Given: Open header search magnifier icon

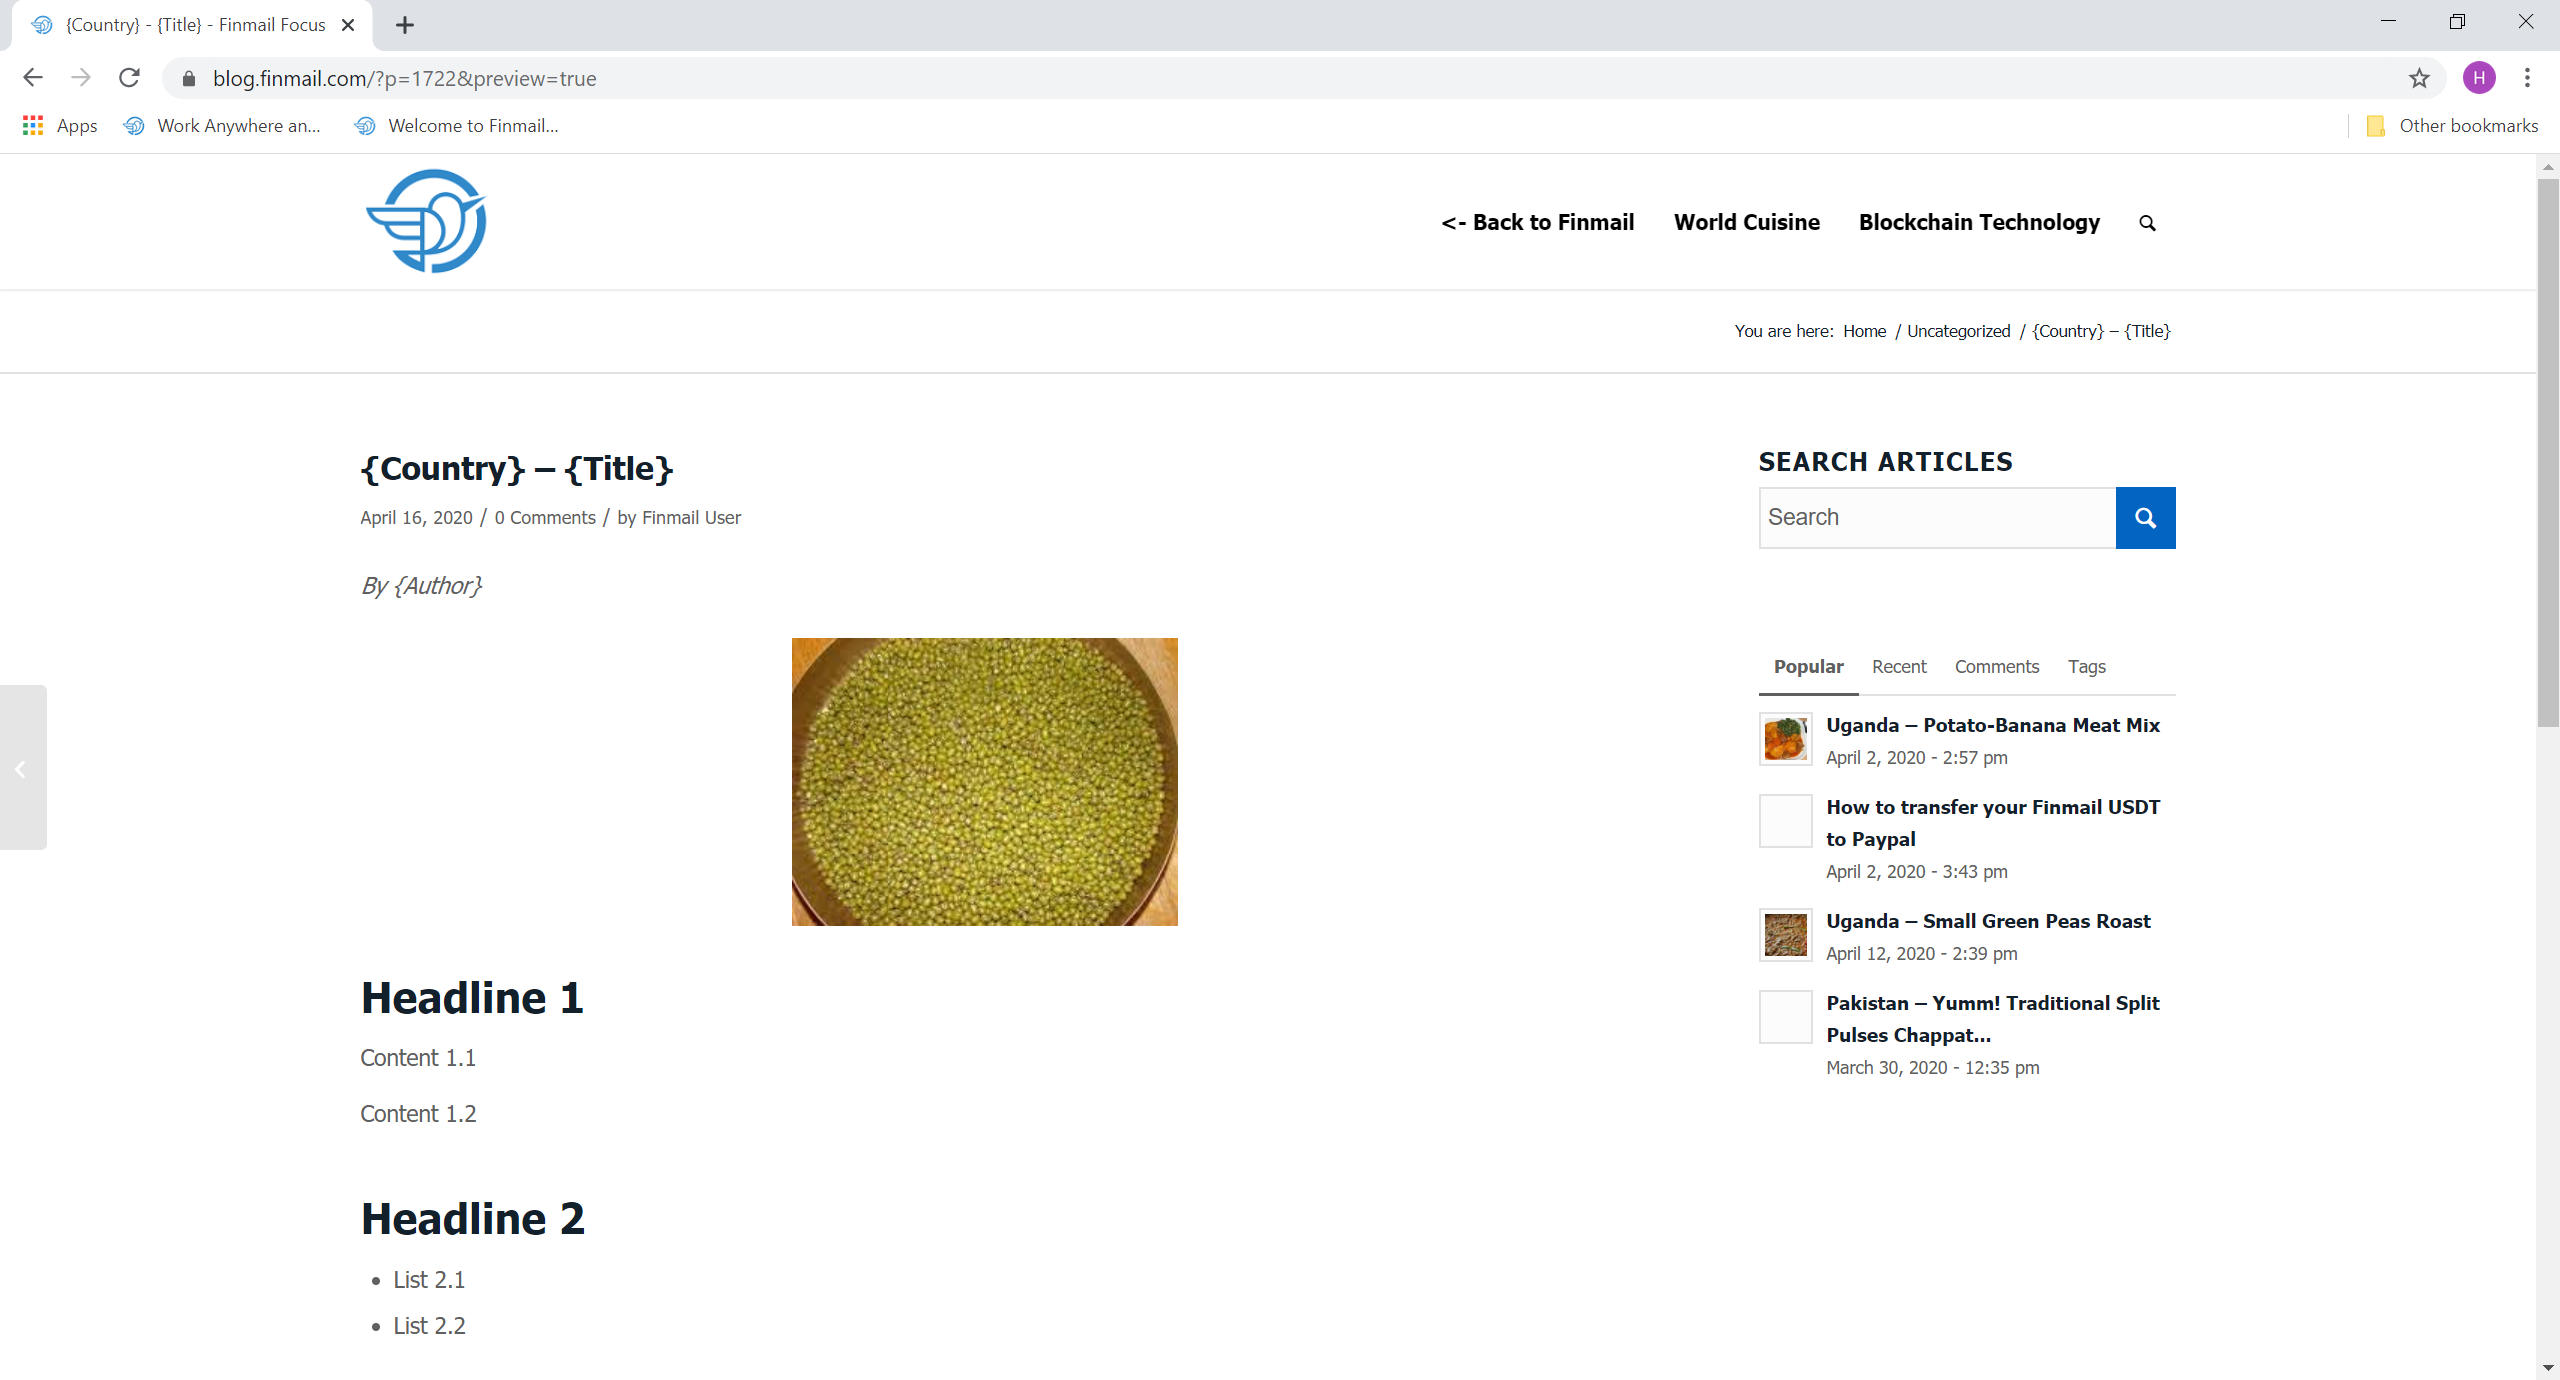Looking at the screenshot, I should click(x=2147, y=223).
